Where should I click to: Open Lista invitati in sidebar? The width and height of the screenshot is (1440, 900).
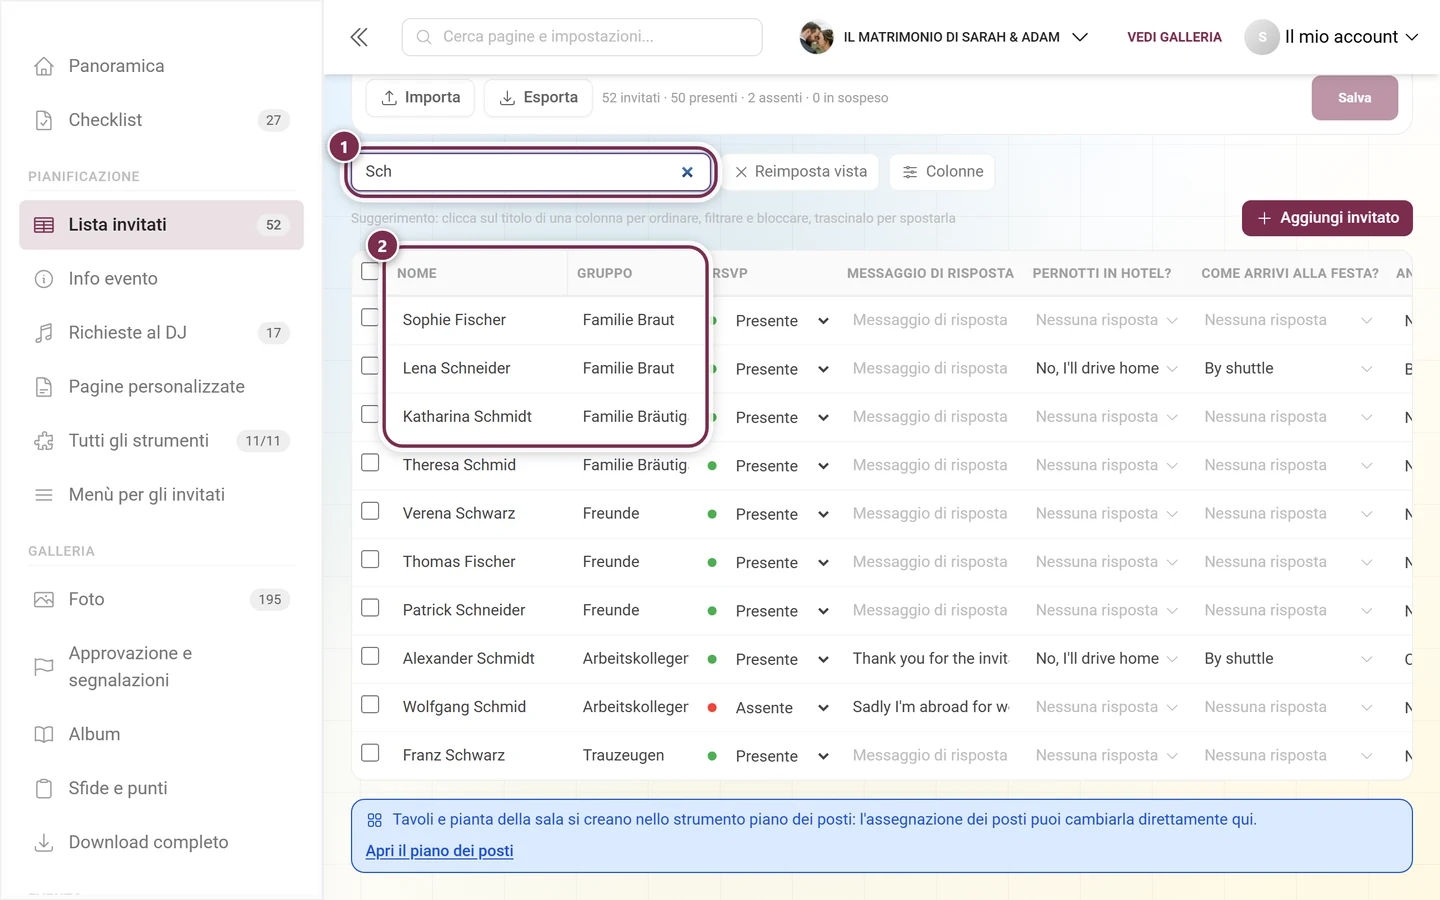[161, 225]
